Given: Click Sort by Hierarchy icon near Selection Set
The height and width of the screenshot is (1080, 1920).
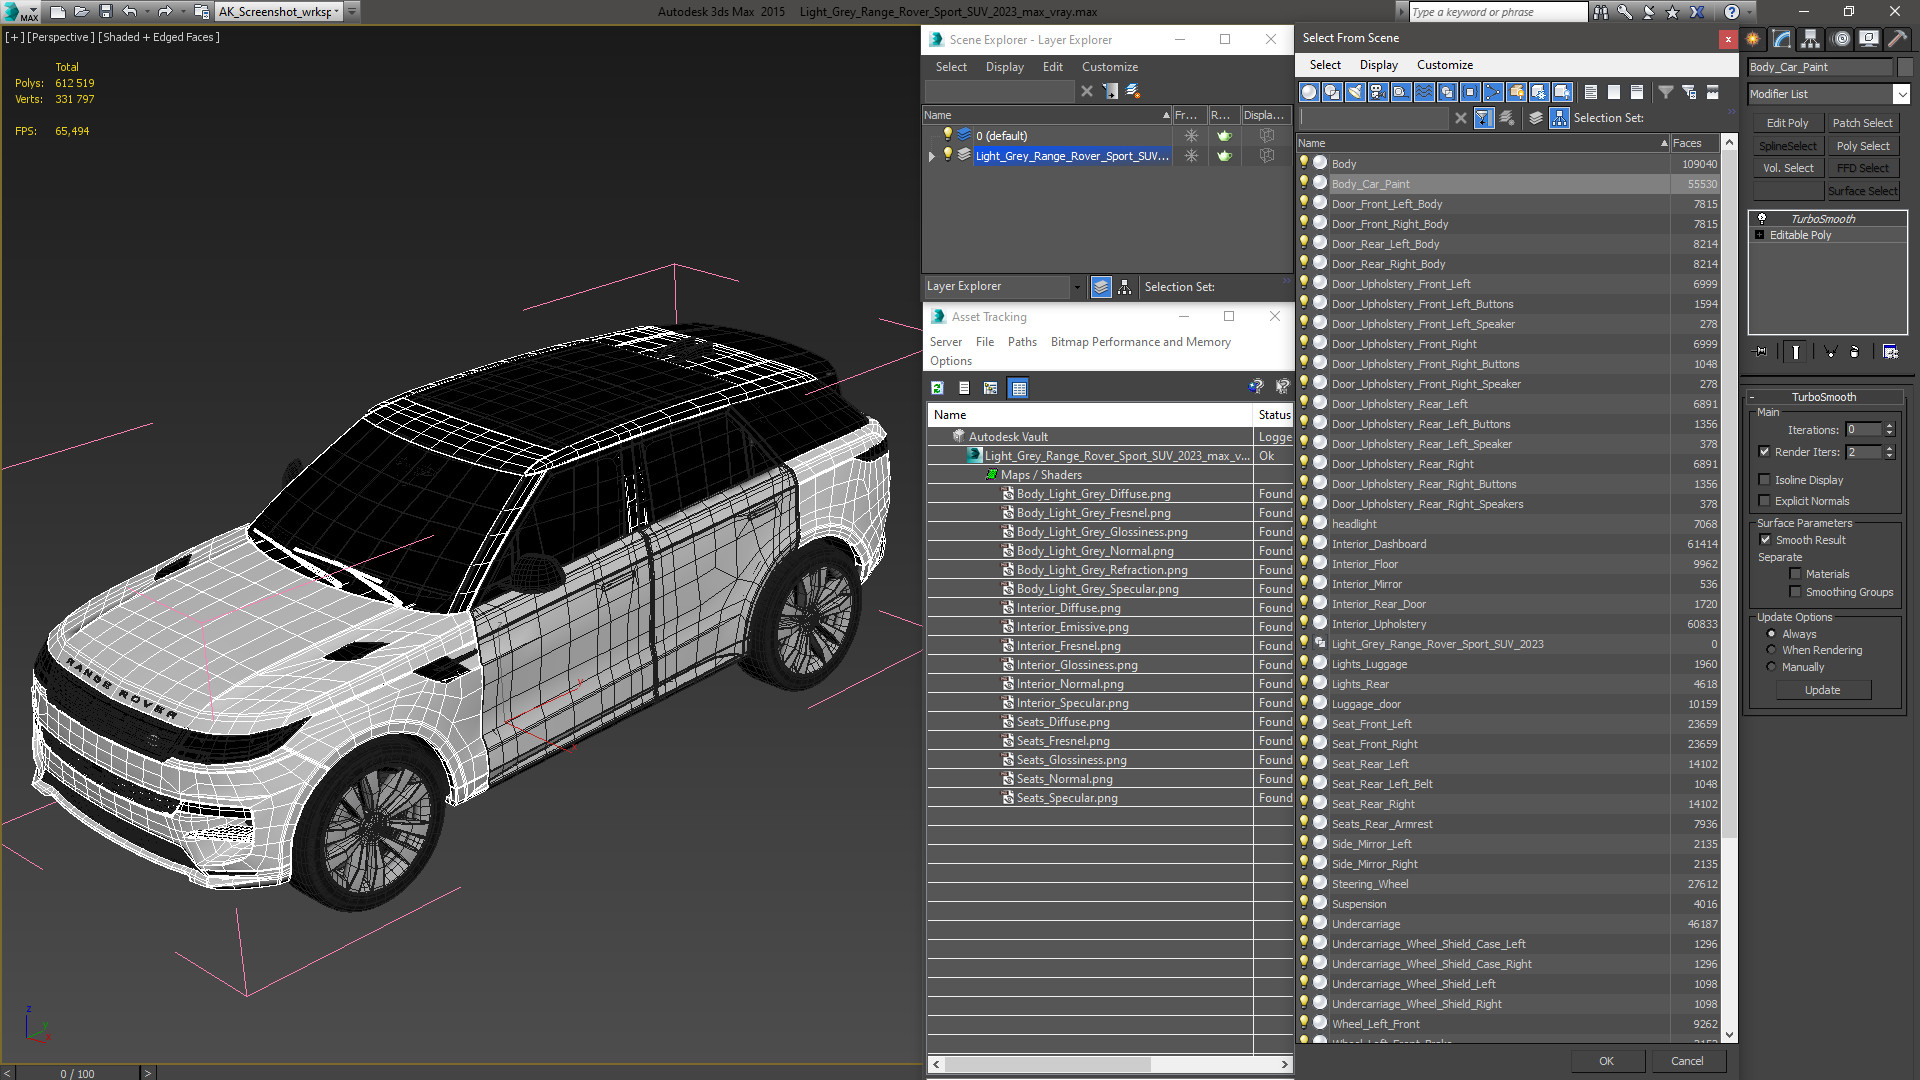Looking at the screenshot, I should (1559, 118).
